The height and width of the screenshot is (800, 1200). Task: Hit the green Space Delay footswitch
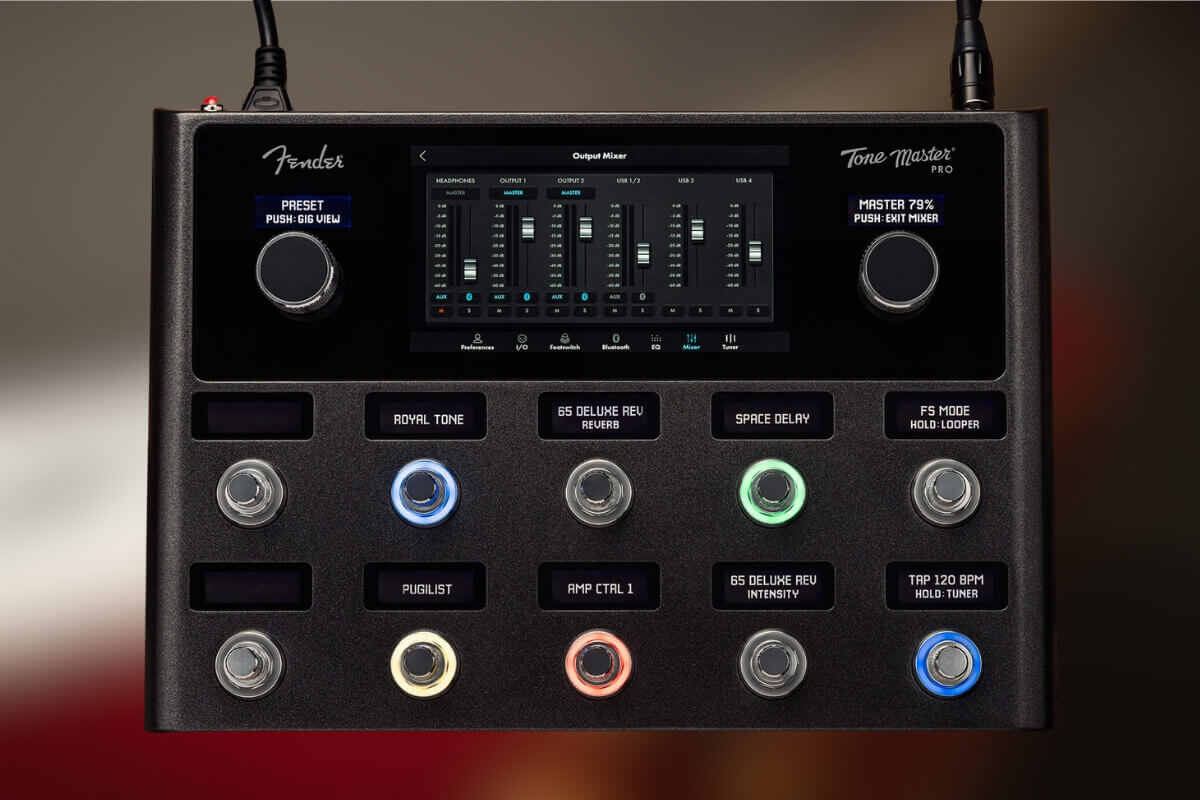tap(772, 492)
